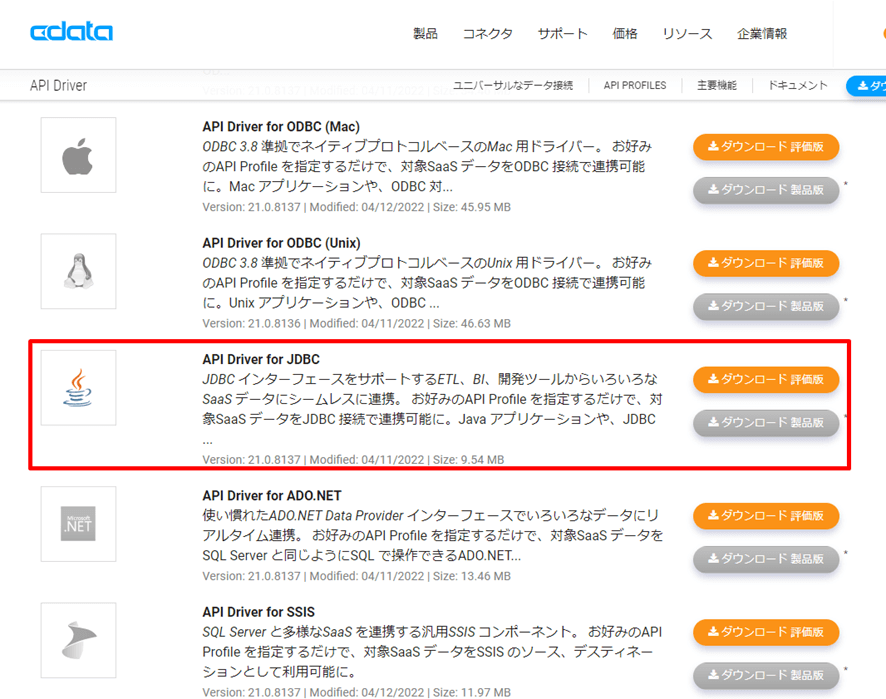The width and height of the screenshot is (886, 699).
Task: Click the ADO.NET version line, 13.46 MB
Action: point(357,576)
